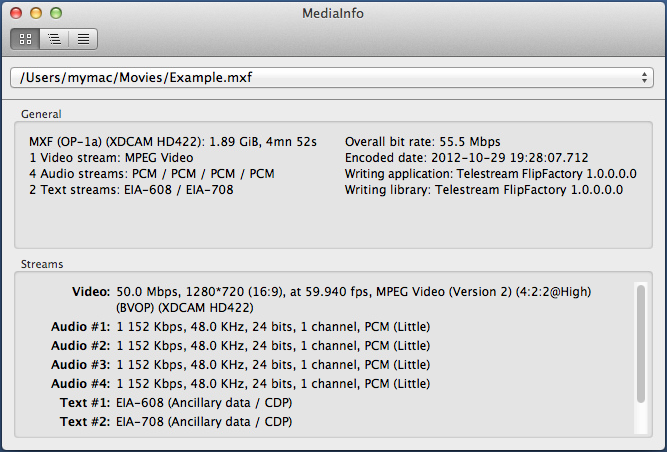Viewport: 667px width, 452px height.
Task: Switch to the Text view
Action: point(83,40)
